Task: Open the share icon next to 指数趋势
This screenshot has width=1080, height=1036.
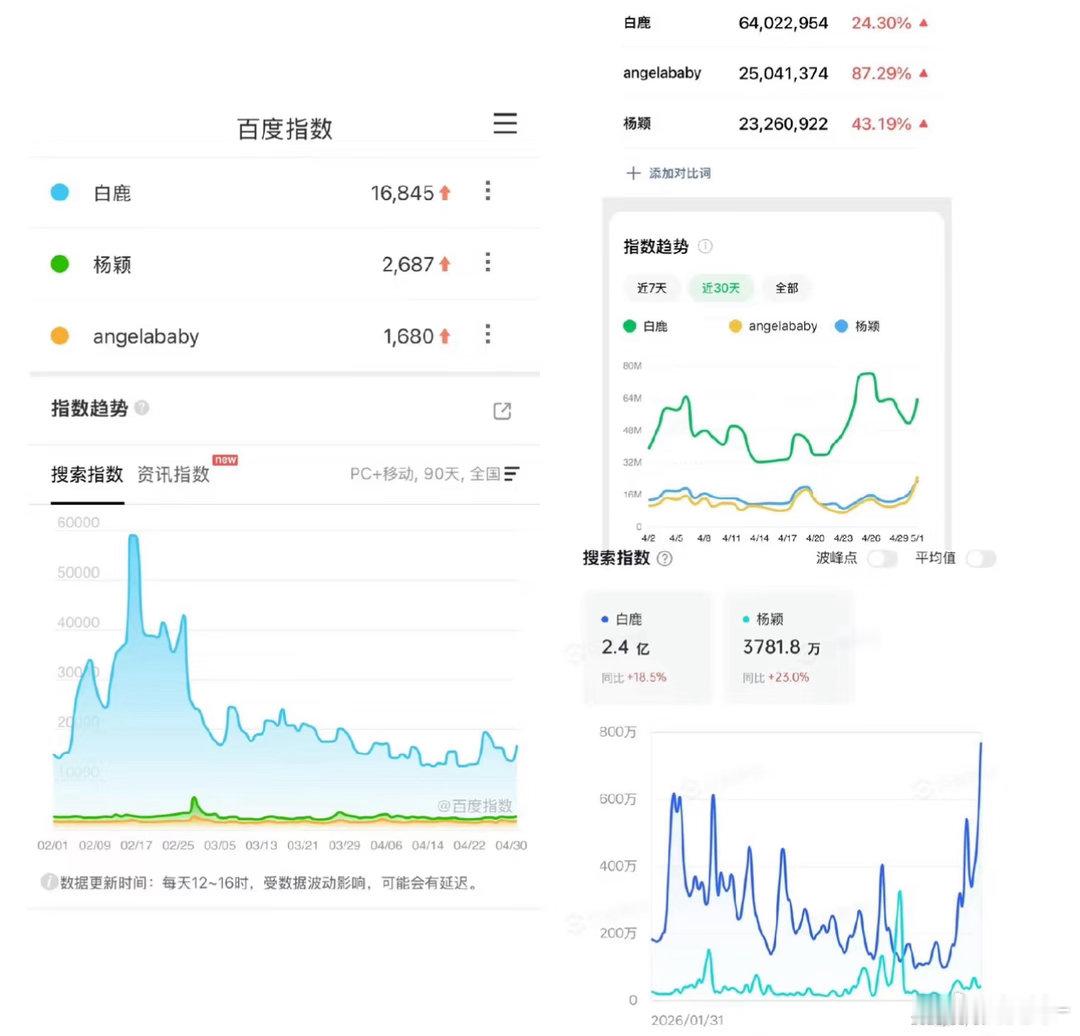Action: pyautogui.click(x=502, y=411)
